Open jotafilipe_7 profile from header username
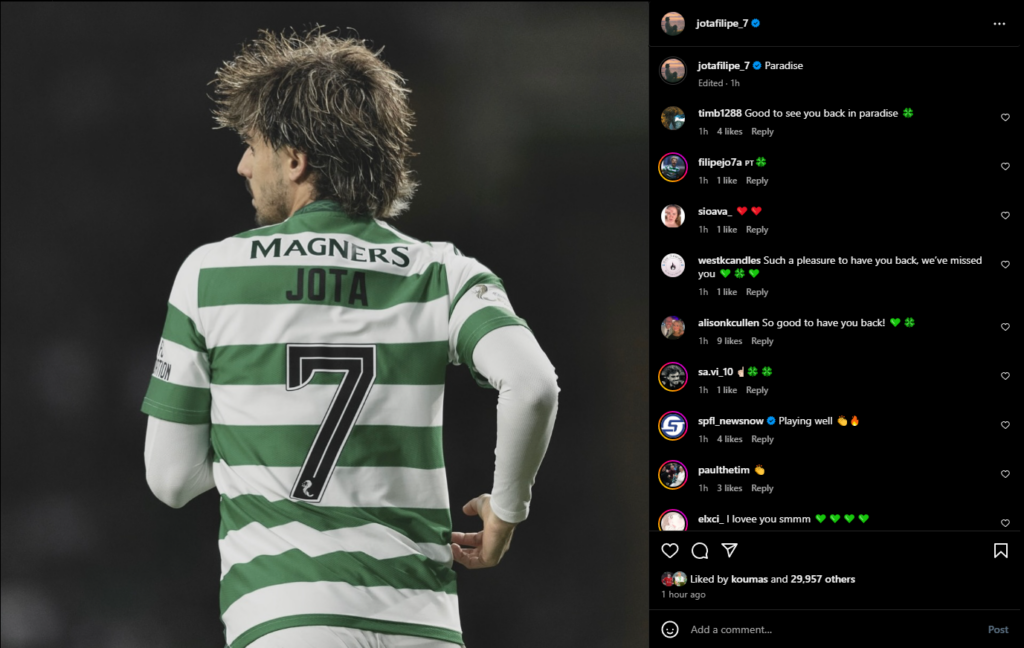The height and width of the screenshot is (648, 1024). point(722,24)
